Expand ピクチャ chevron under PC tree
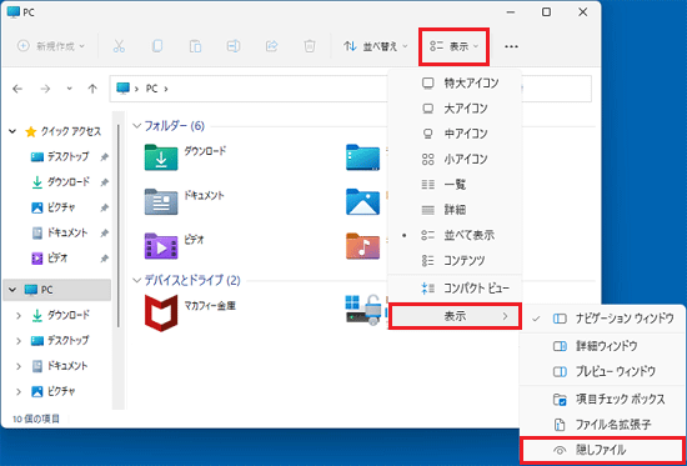This screenshot has width=687, height=466. [x=18, y=392]
